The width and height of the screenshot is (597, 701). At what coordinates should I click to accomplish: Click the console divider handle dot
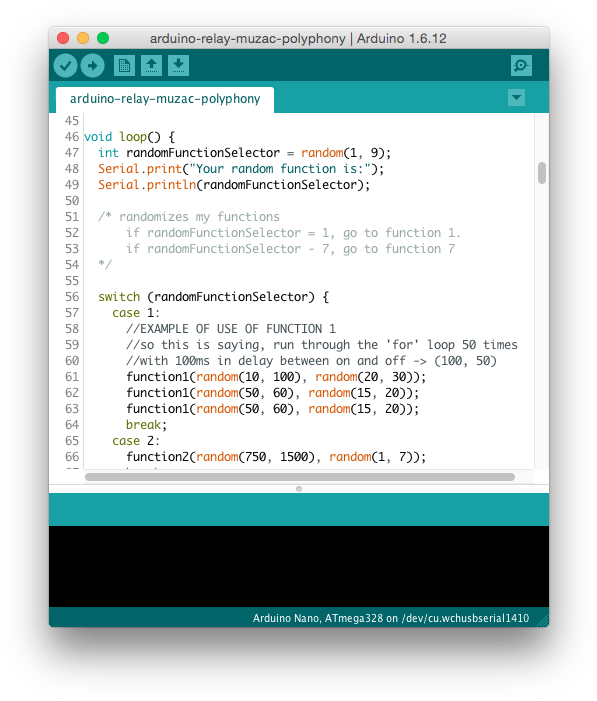pos(299,489)
